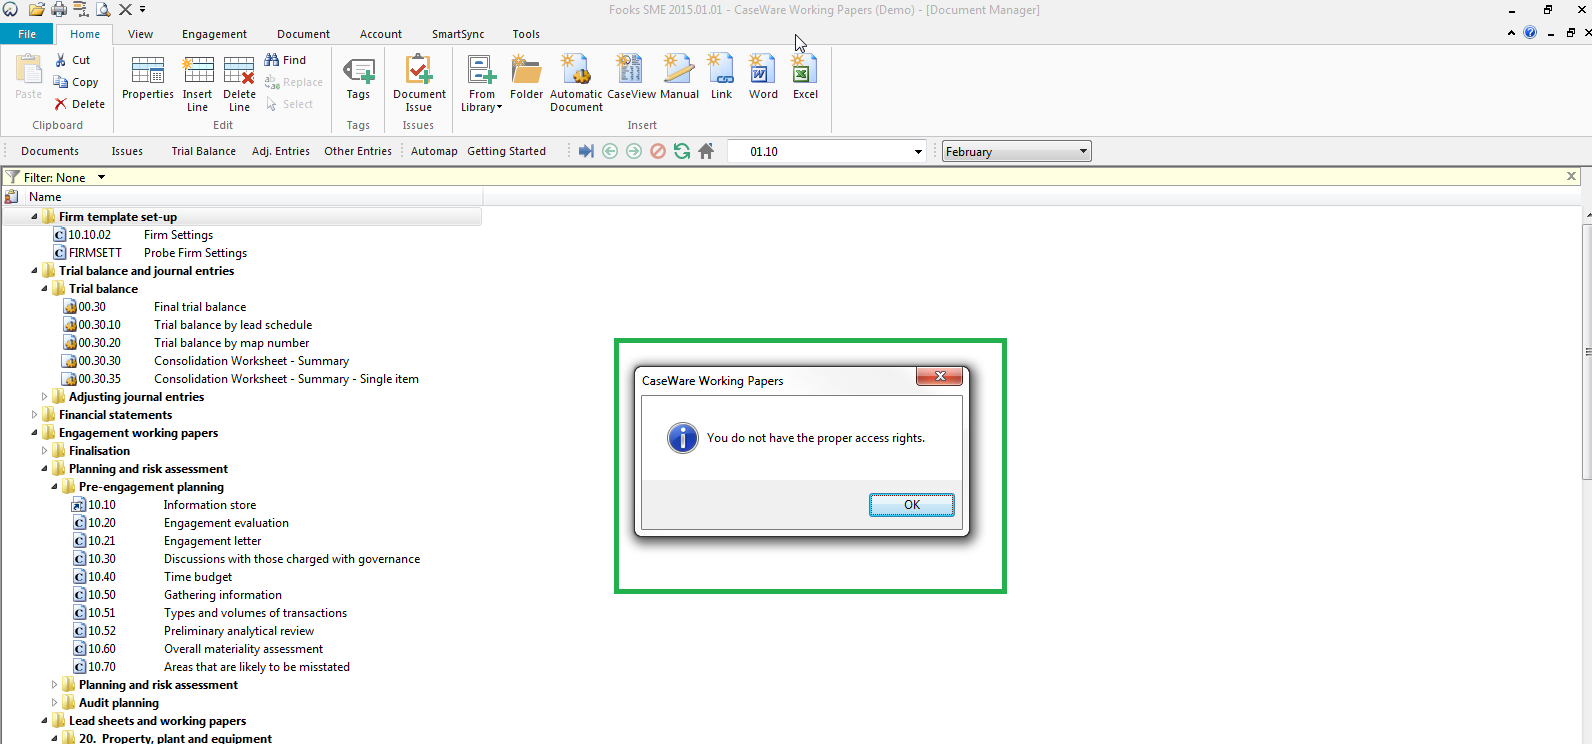
Task: Close the filter bar with its X
Action: [x=1571, y=176]
